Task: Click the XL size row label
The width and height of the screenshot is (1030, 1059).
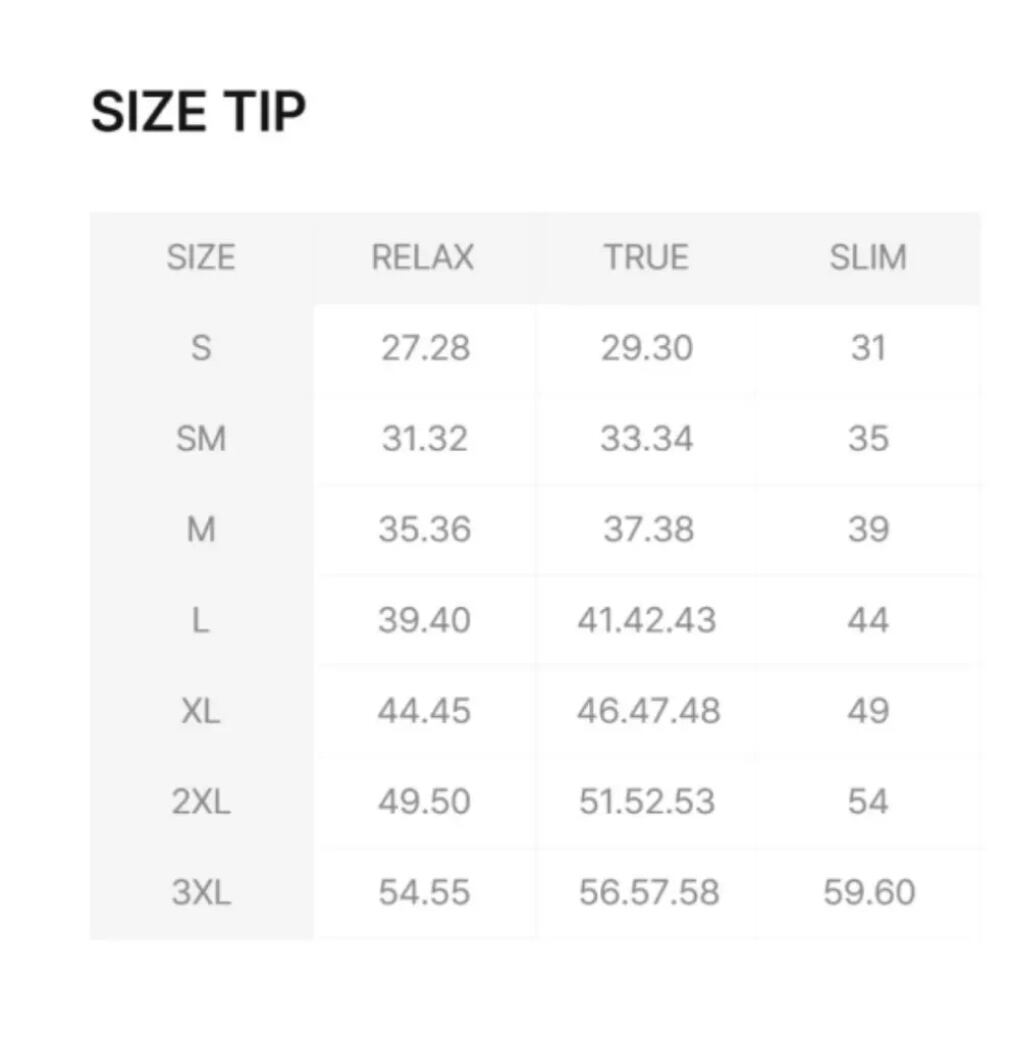Action: (x=201, y=711)
